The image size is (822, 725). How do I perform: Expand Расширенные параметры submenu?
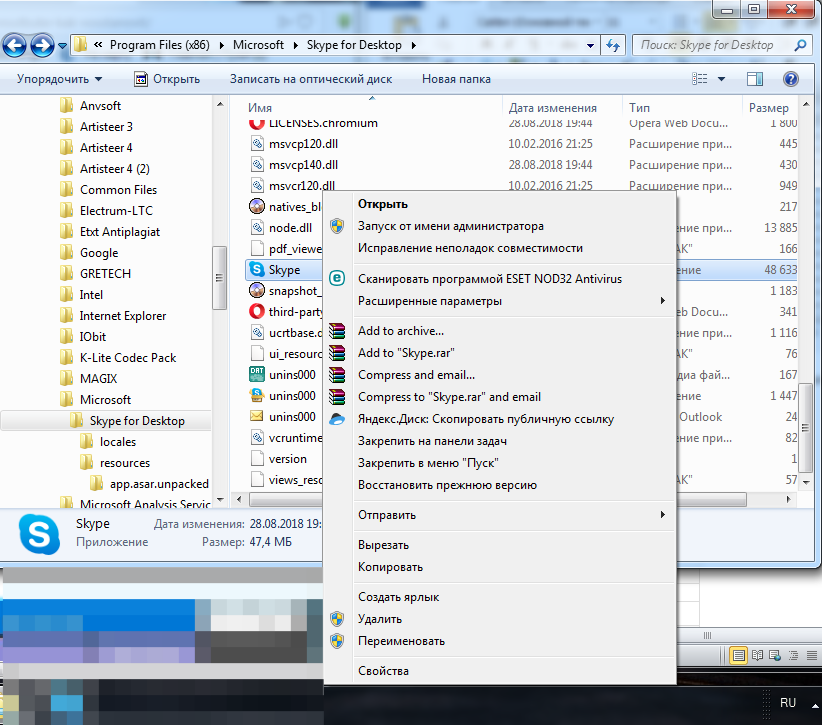[500, 301]
